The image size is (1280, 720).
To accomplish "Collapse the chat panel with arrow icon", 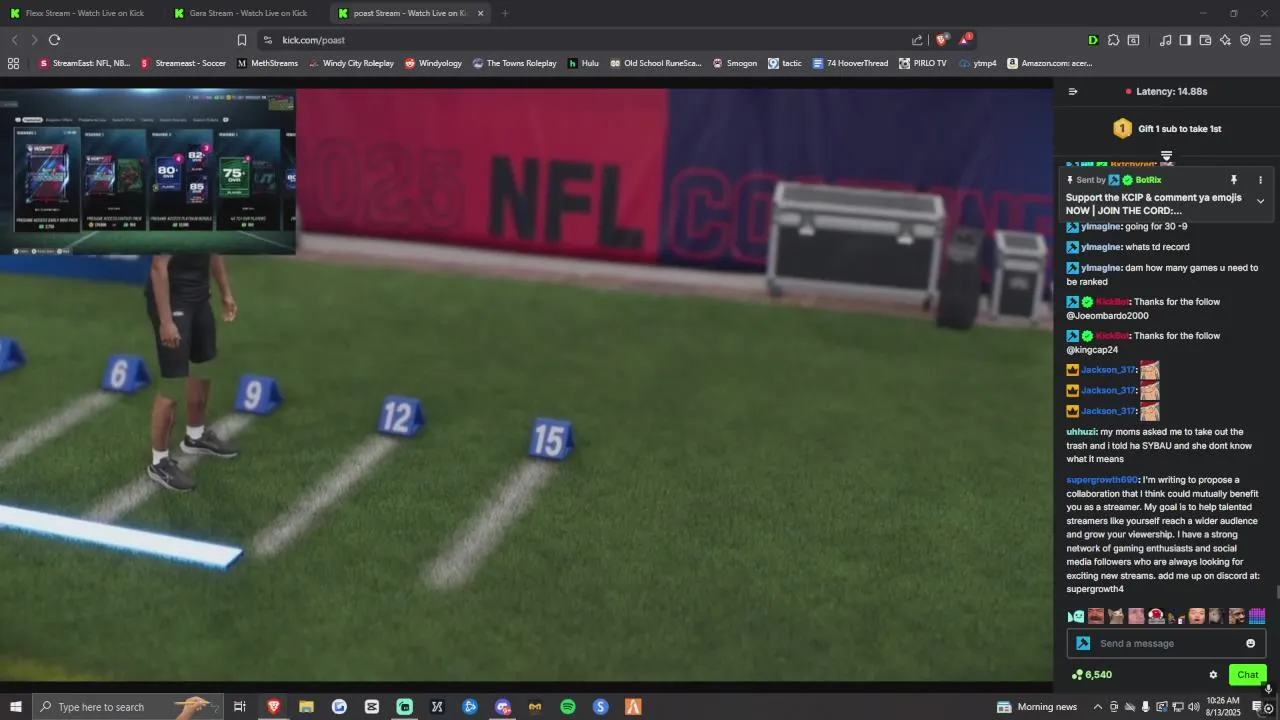I will coord(1073,91).
